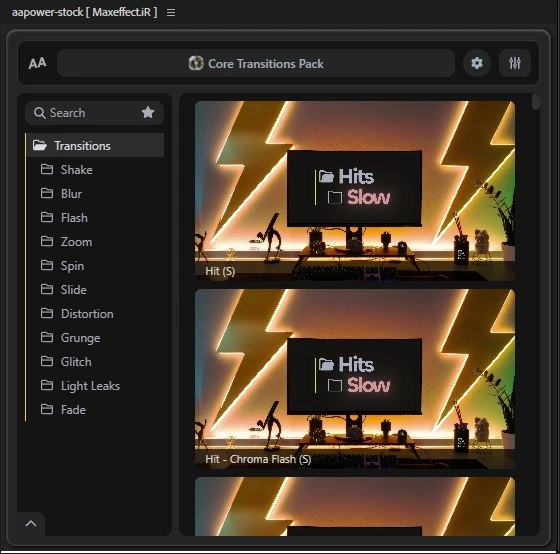The height and width of the screenshot is (554, 560).
Task: Click the preset list scrollbar handle
Action: [x=535, y=102]
